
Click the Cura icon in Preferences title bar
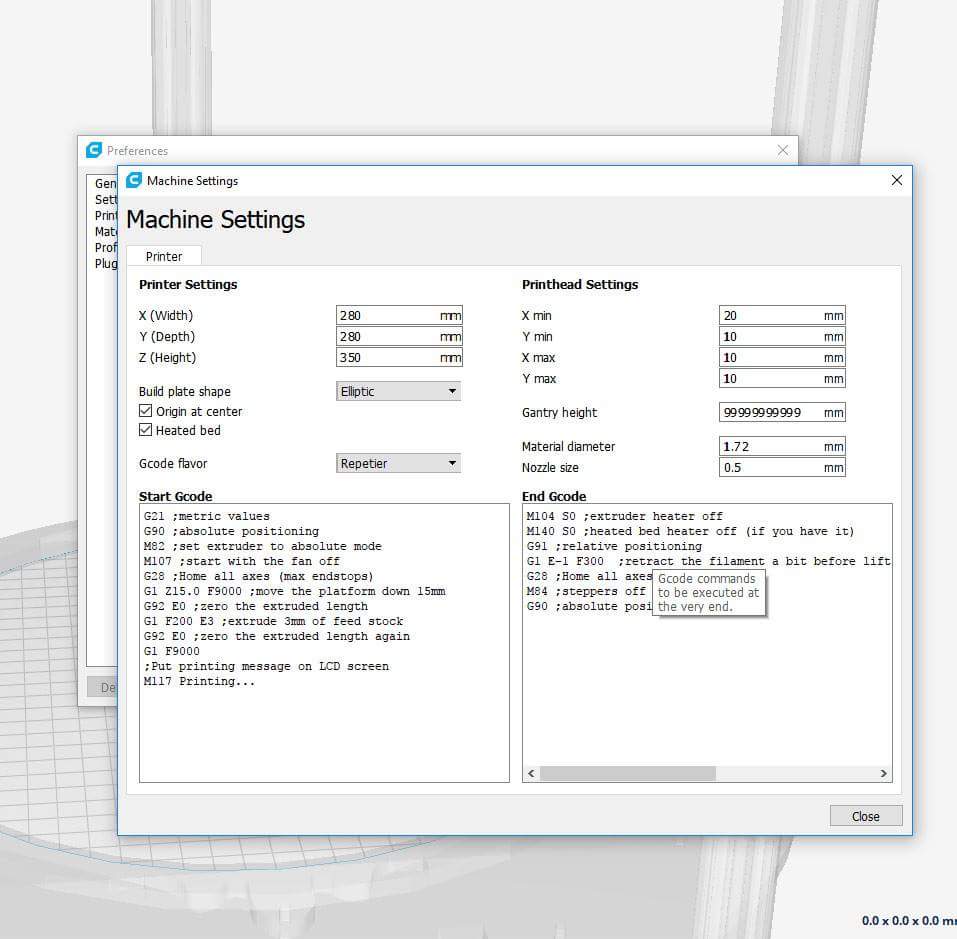[x=94, y=150]
